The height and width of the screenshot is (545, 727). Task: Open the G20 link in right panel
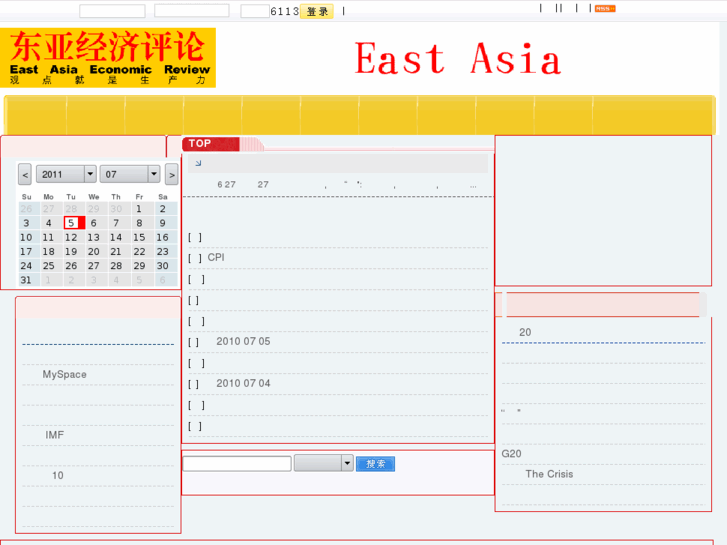point(511,453)
